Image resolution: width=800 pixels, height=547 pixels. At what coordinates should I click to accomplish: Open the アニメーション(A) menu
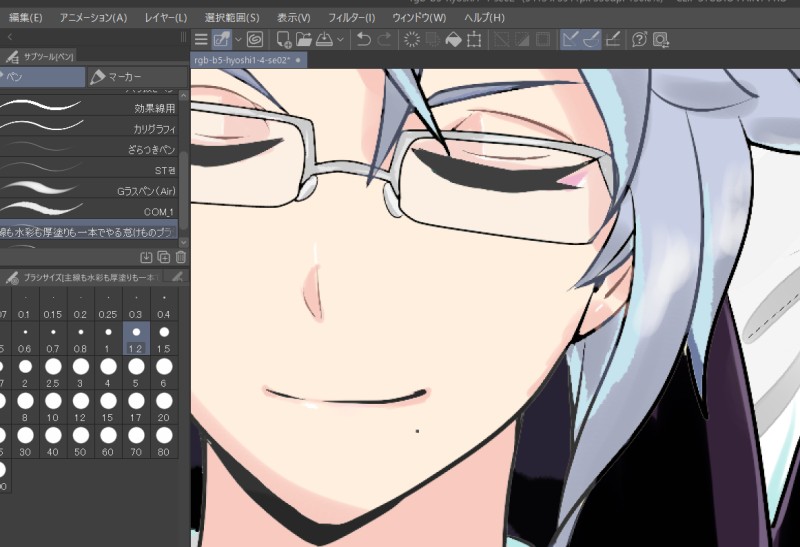click(x=93, y=18)
